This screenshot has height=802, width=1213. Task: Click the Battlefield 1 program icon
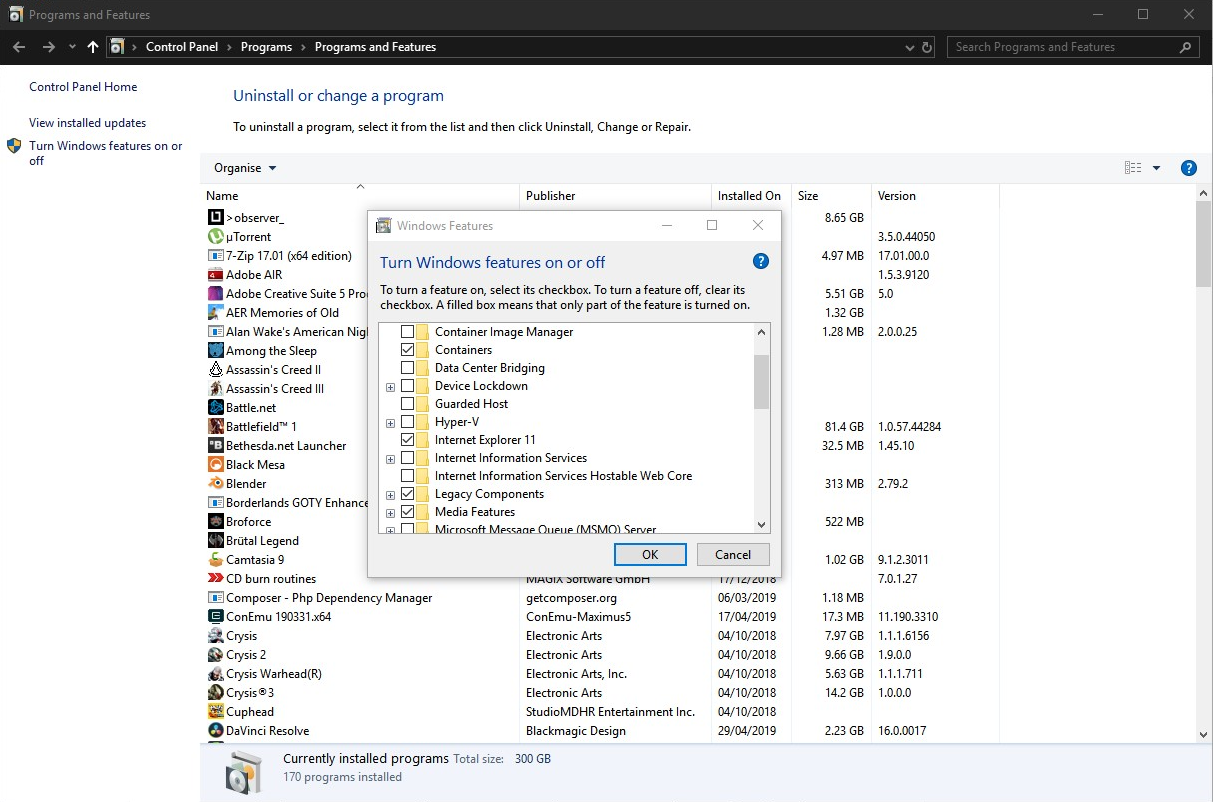pyautogui.click(x=215, y=426)
